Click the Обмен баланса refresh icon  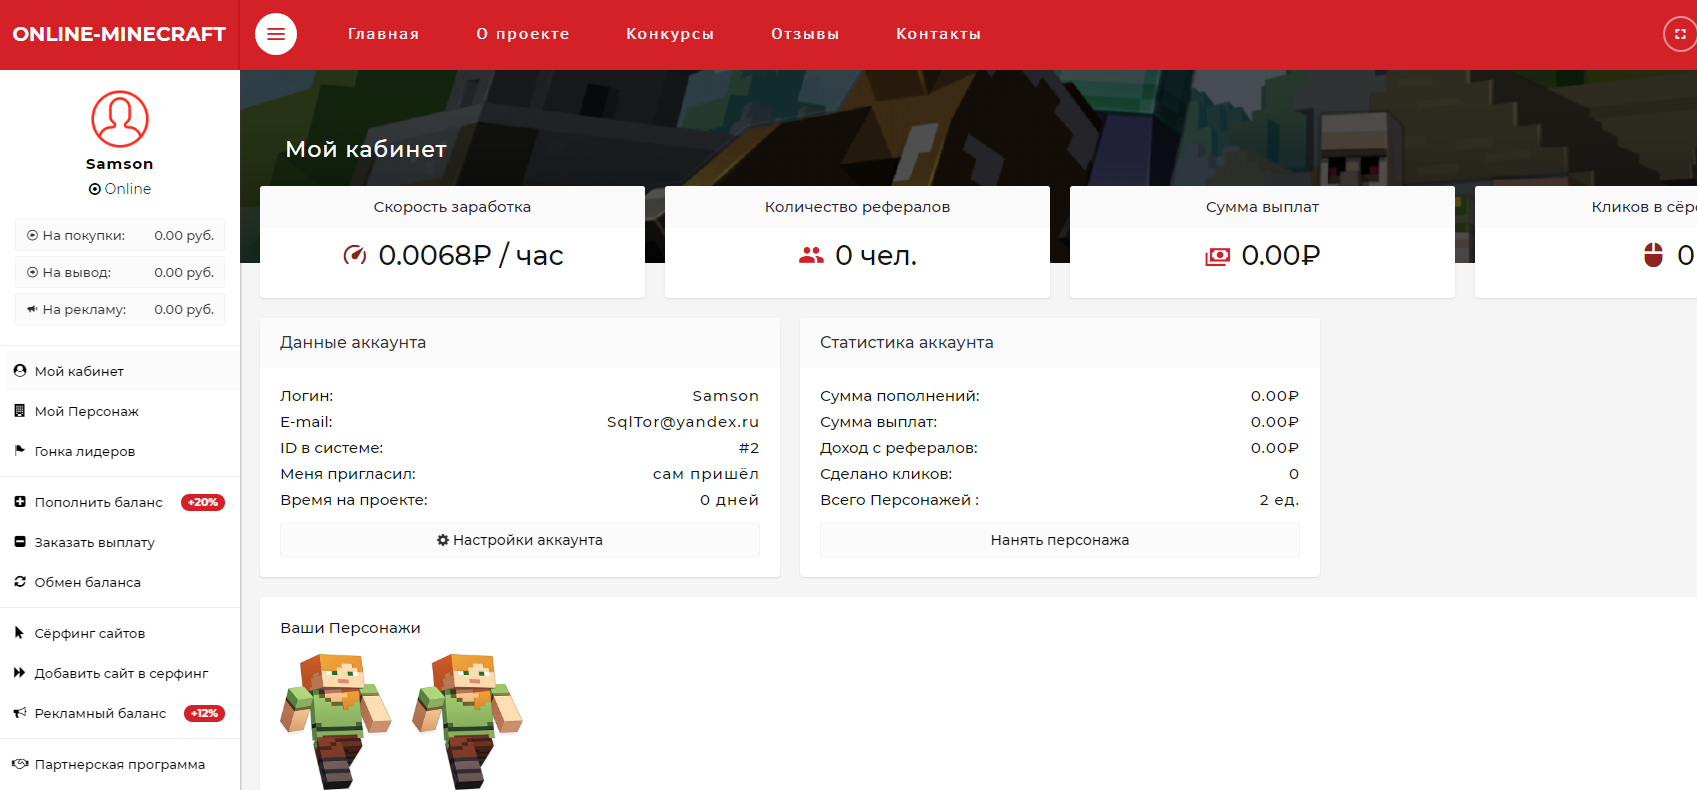20,581
